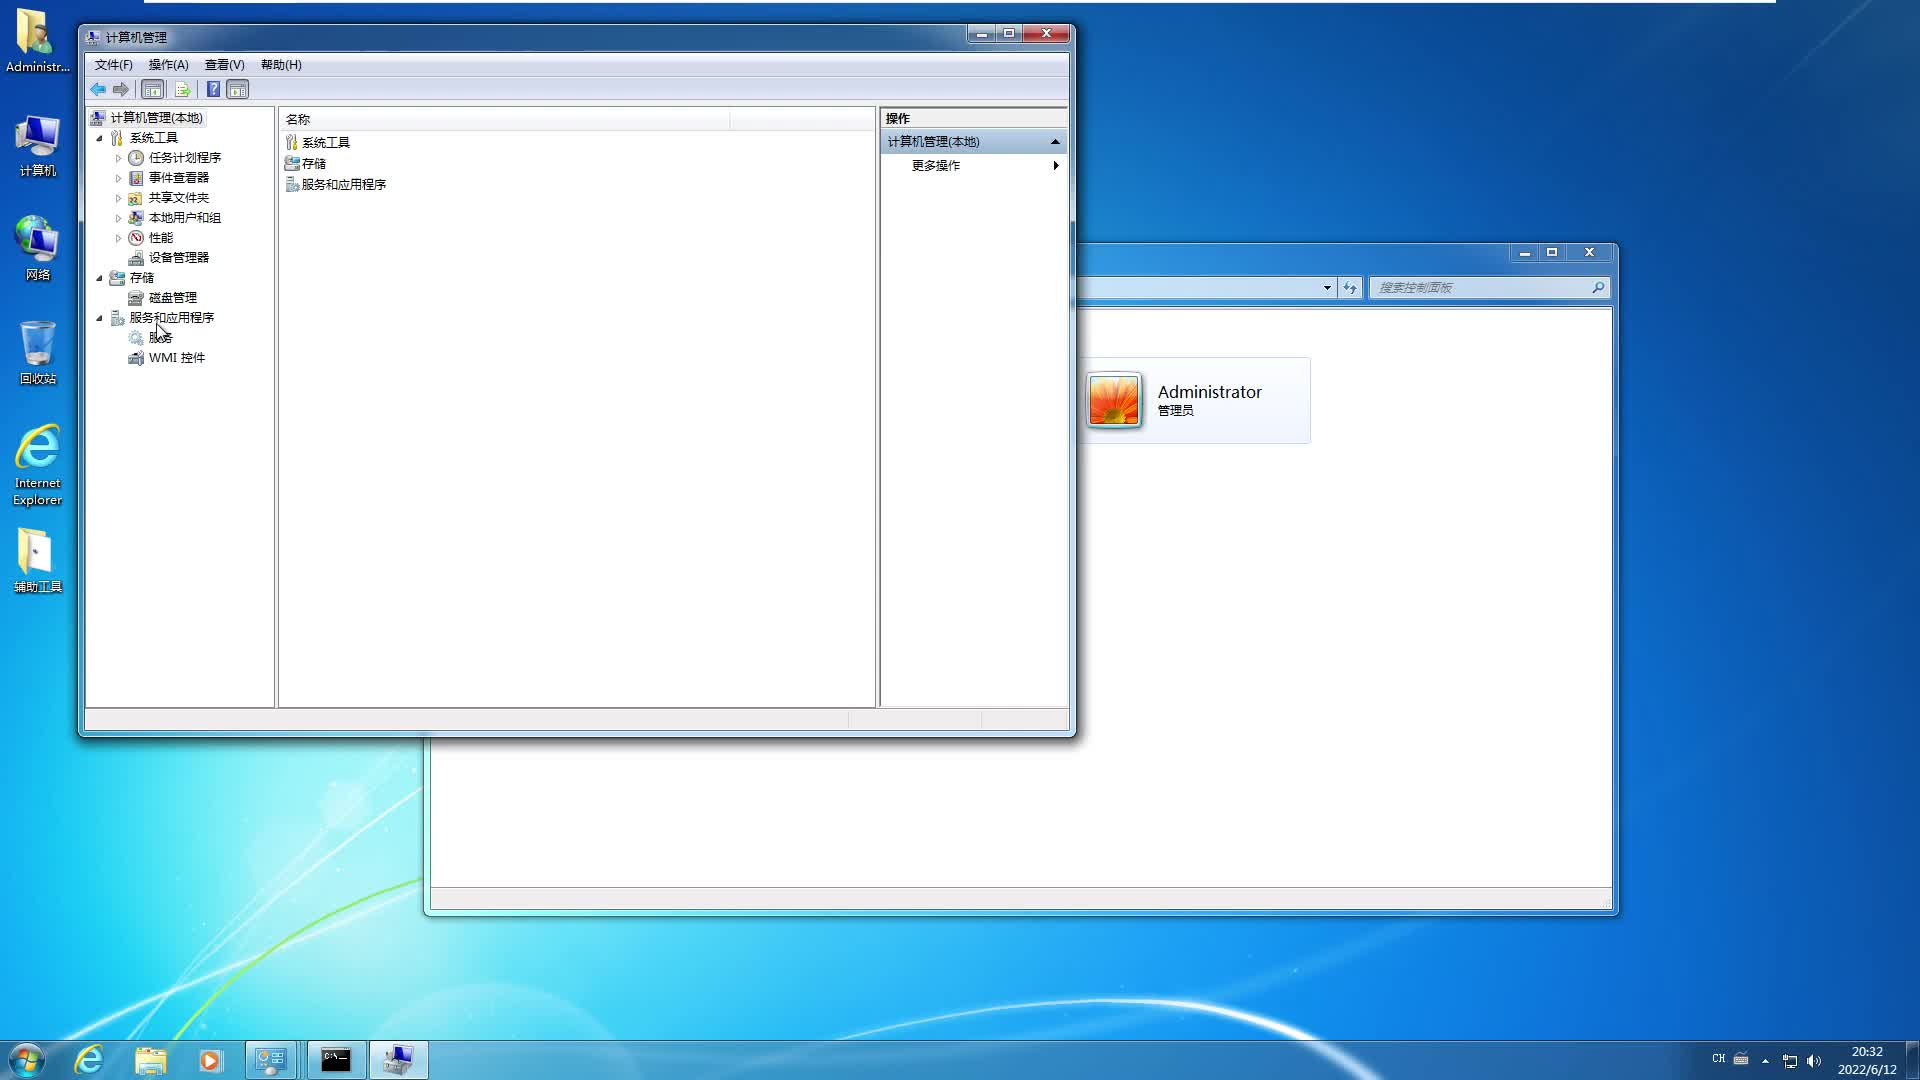Image resolution: width=1920 pixels, height=1080 pixels.
Task: Open 设备管理器 in the tree
Action: click(x=179, y=258)
